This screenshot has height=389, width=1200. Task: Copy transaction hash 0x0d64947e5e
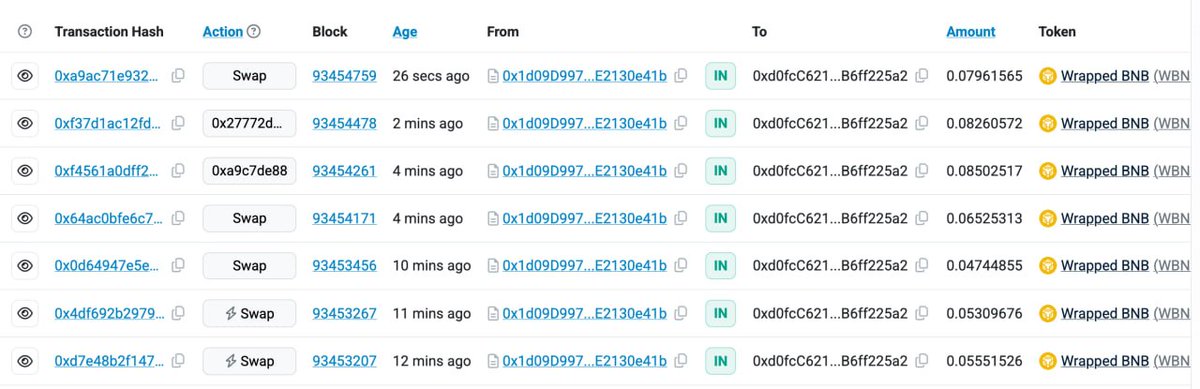(178, 266)
